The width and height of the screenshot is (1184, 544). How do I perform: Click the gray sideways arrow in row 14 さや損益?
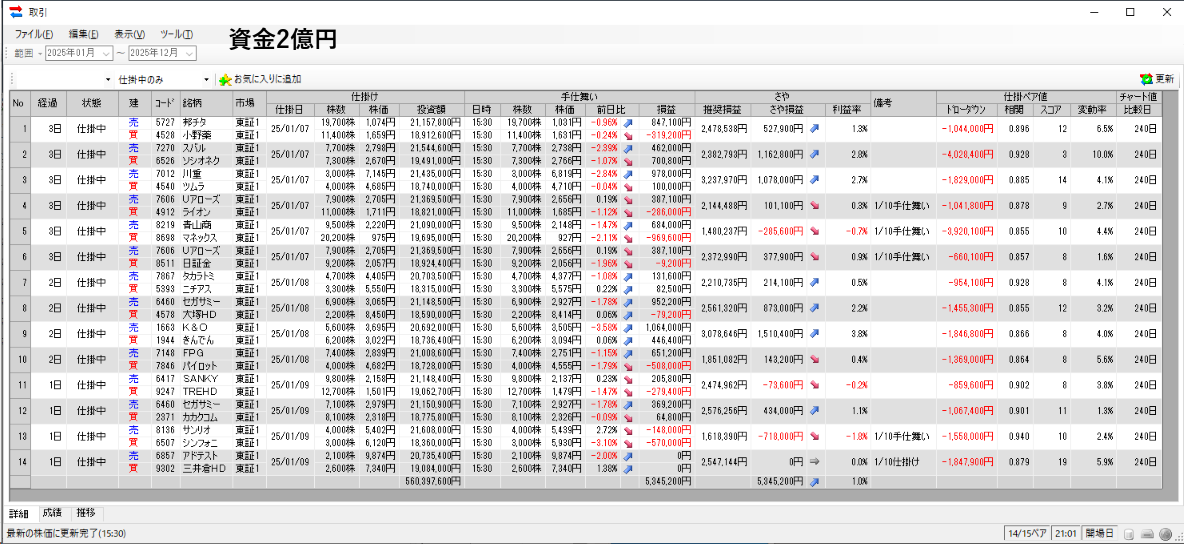[815, 462]
